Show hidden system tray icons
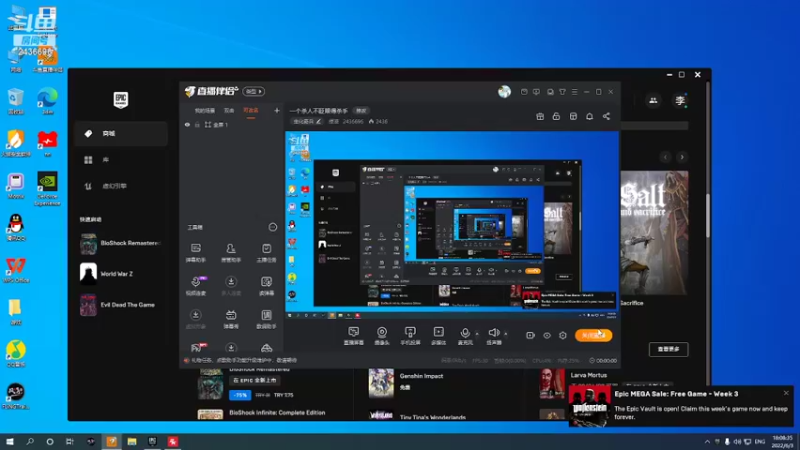Screen dimensions: 800x450 pyautogui.click(x=707, y=442)
